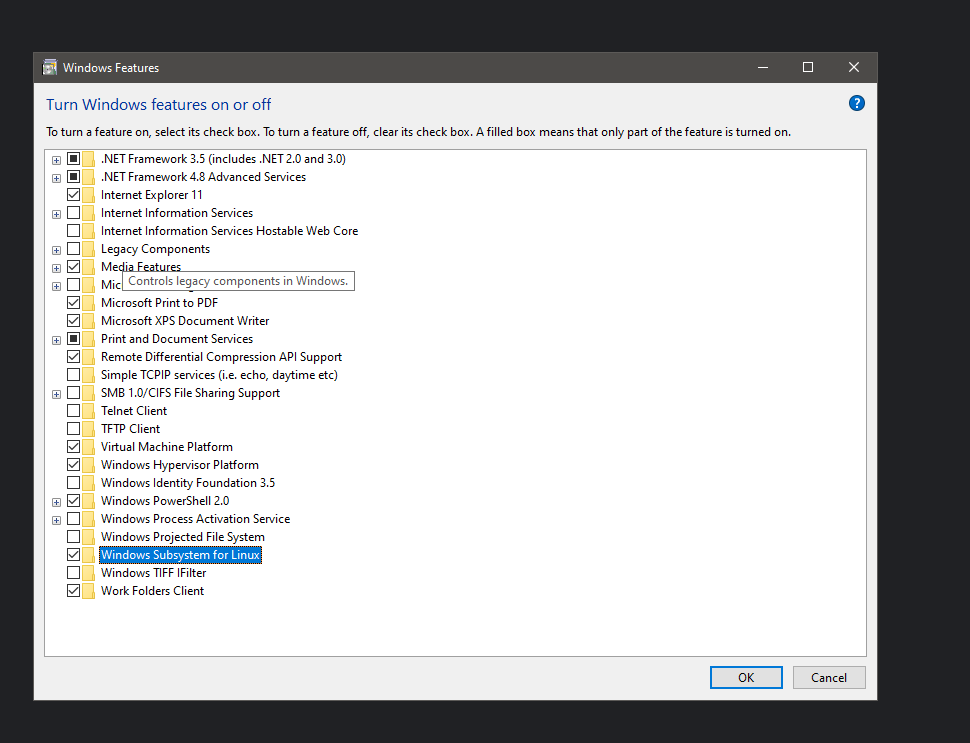This screenshot has width=970, height=743.
Task: Click the Cancel button
Action: (x=828, y=677)
